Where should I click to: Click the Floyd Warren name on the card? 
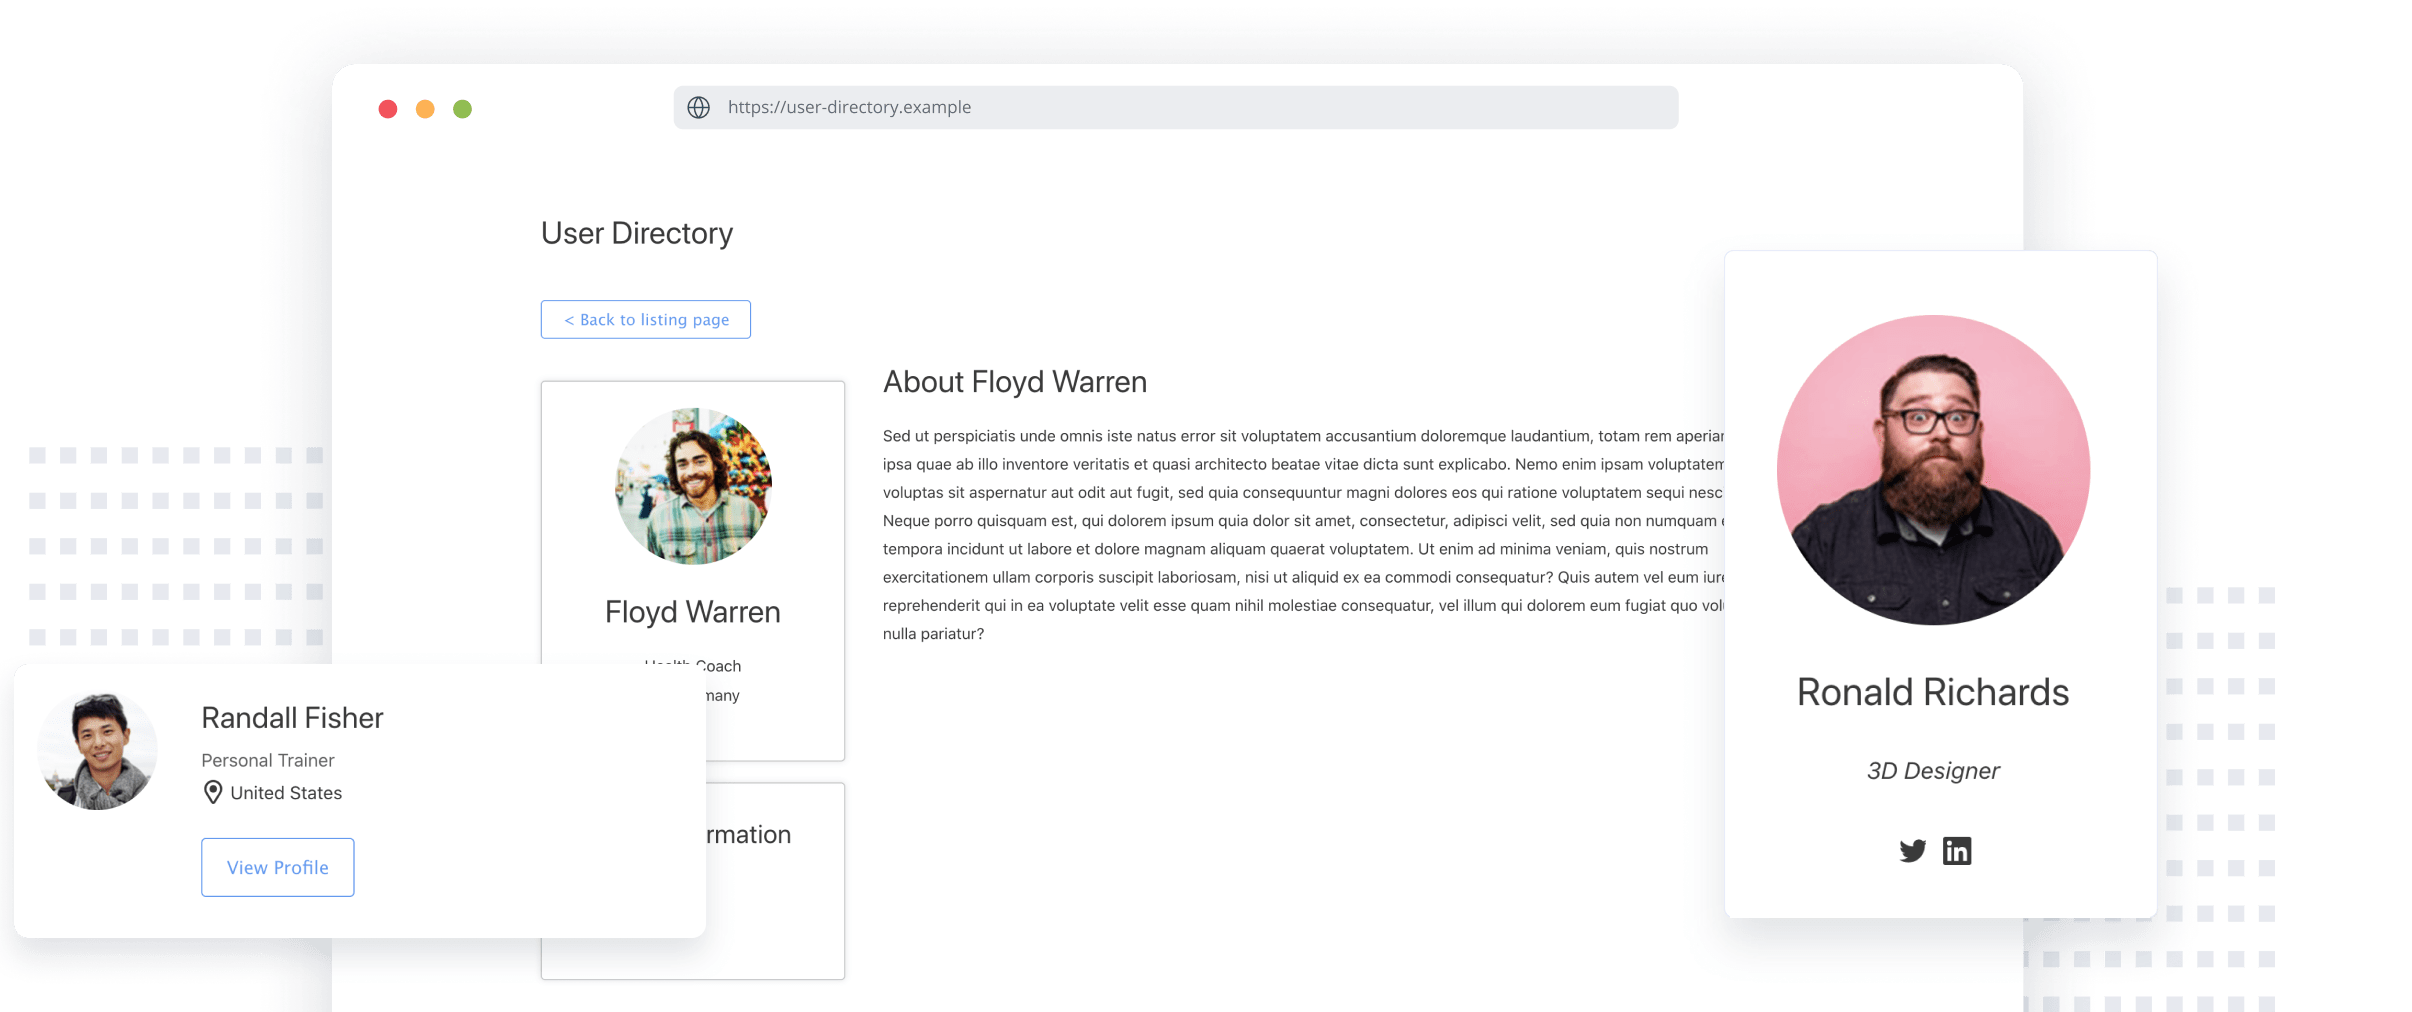click(x=692, y=612)
